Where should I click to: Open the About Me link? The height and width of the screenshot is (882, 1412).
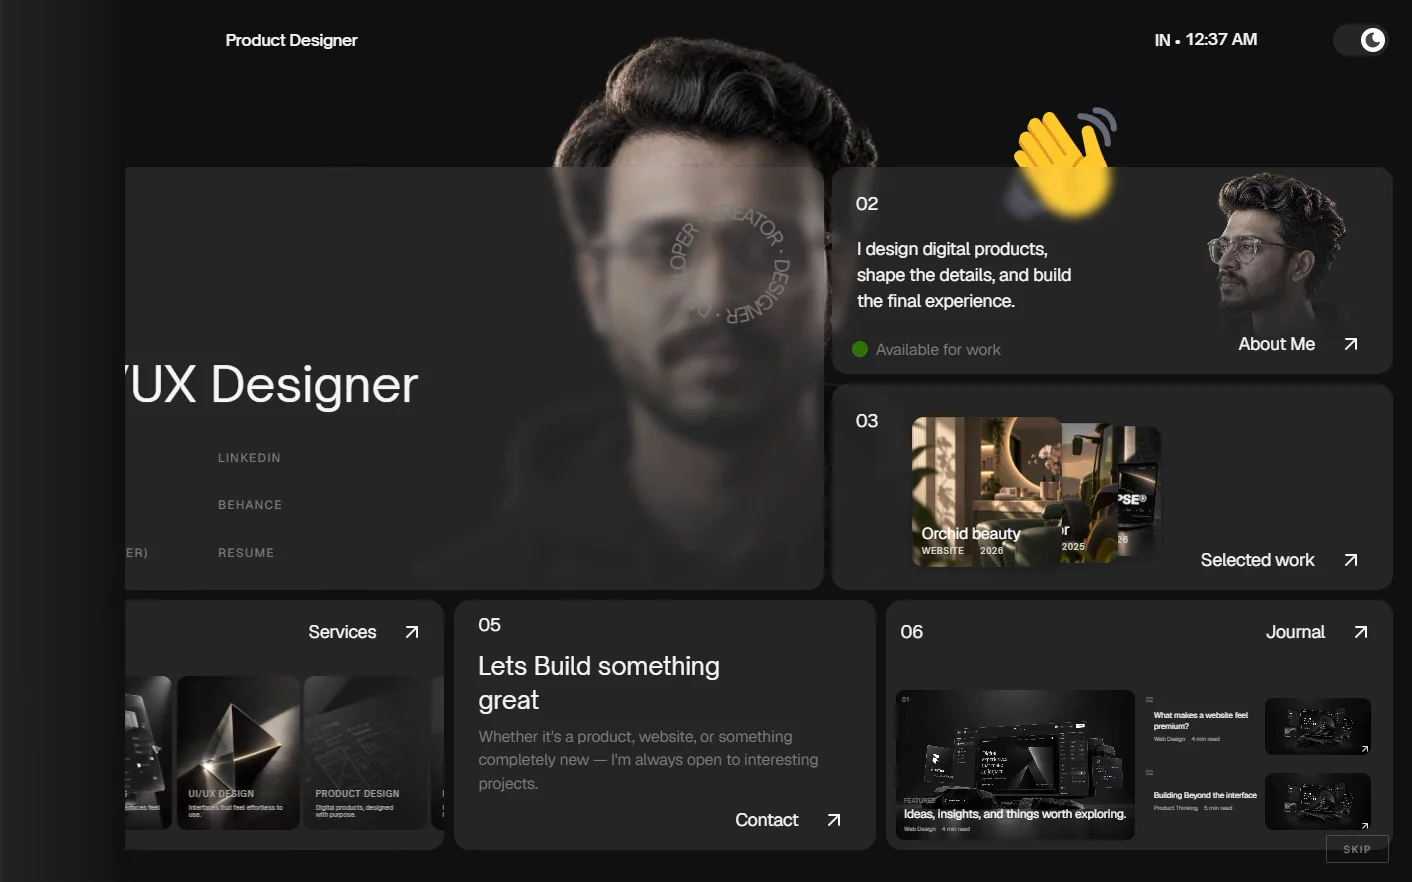point(1277,344)
